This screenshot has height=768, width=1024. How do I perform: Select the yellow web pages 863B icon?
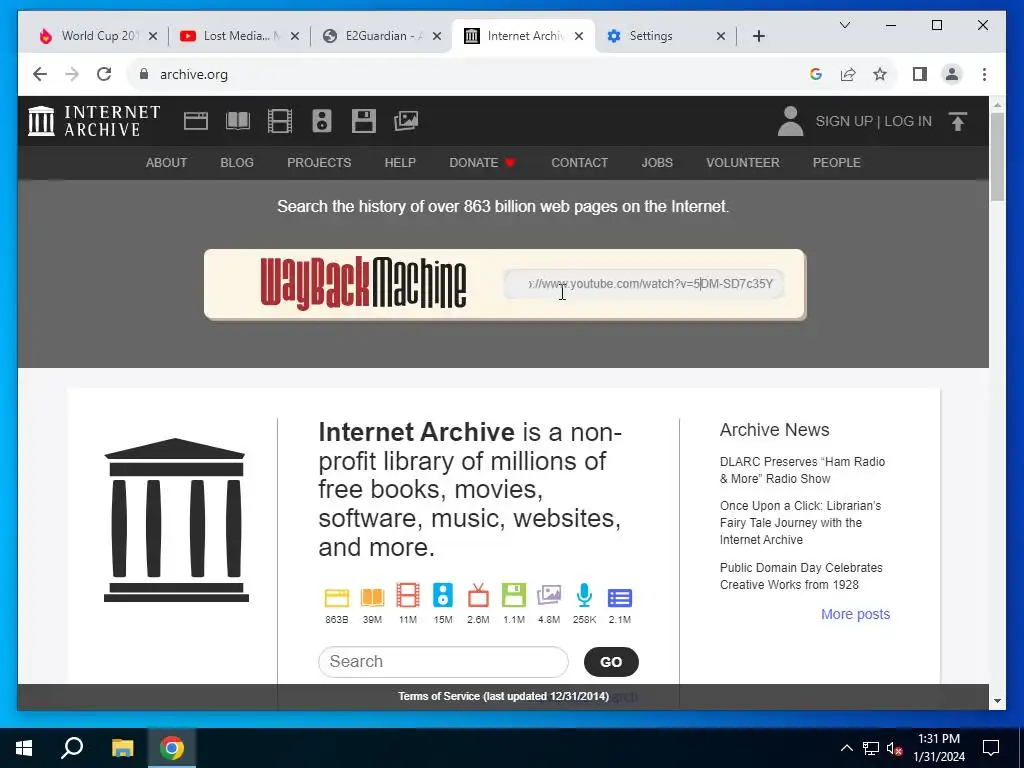coord(337,598)
